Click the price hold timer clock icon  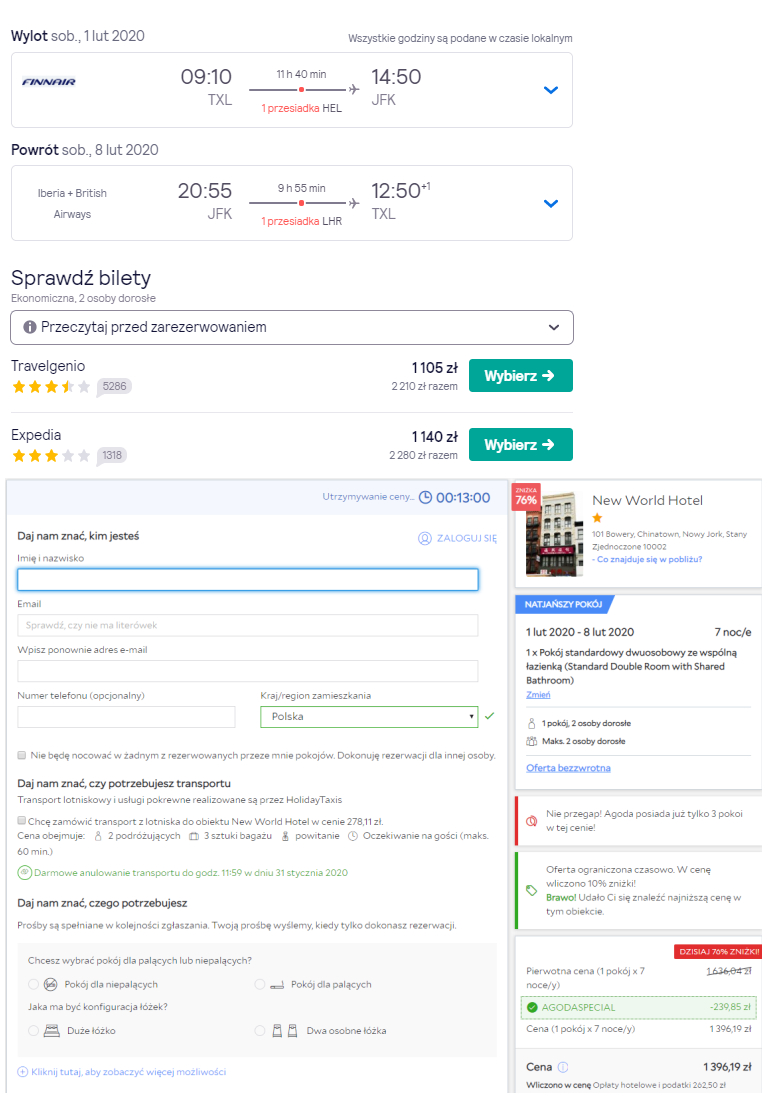(x=425, y=498)
